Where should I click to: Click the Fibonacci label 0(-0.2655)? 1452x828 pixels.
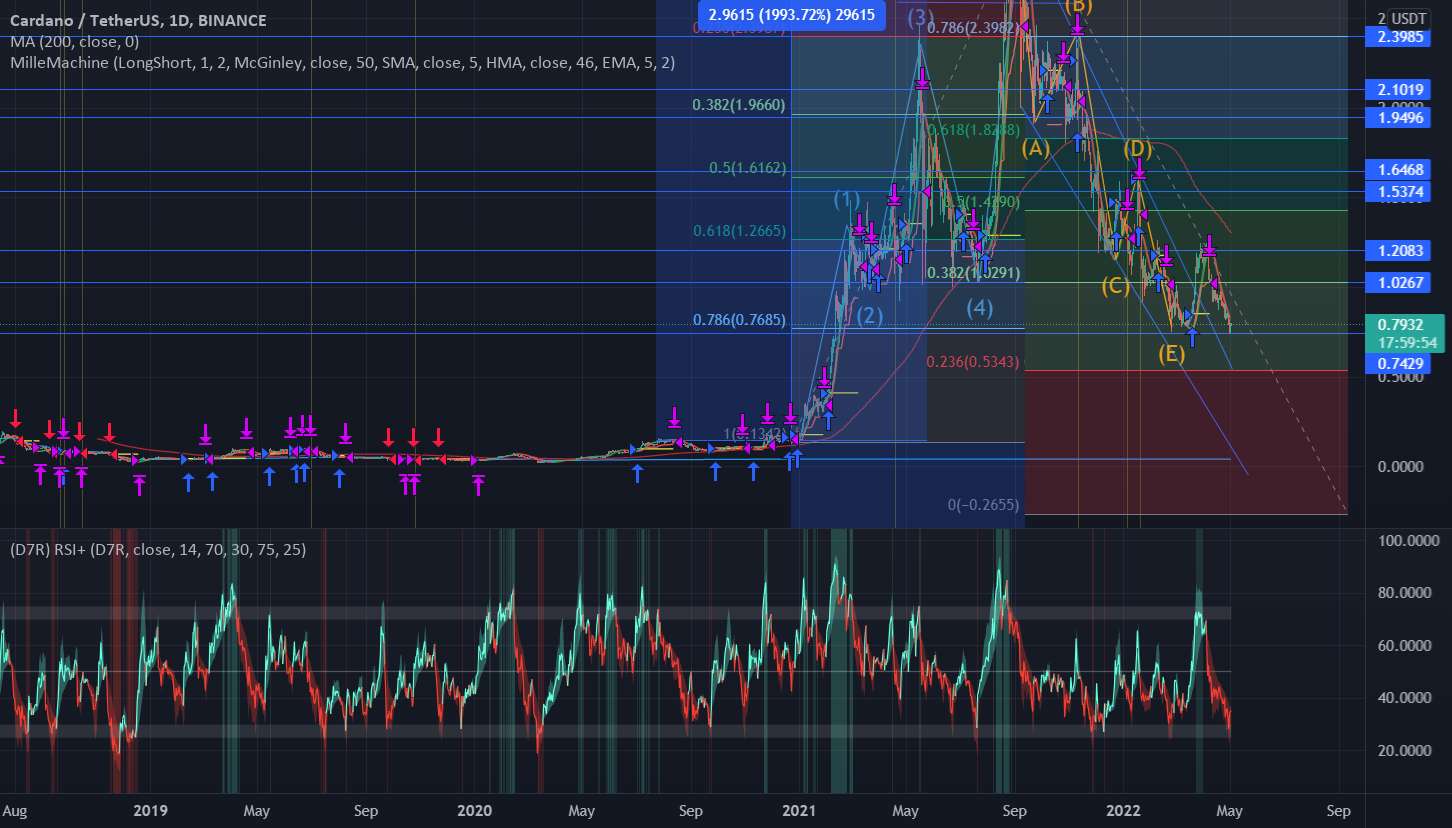[x=983, y=506]
